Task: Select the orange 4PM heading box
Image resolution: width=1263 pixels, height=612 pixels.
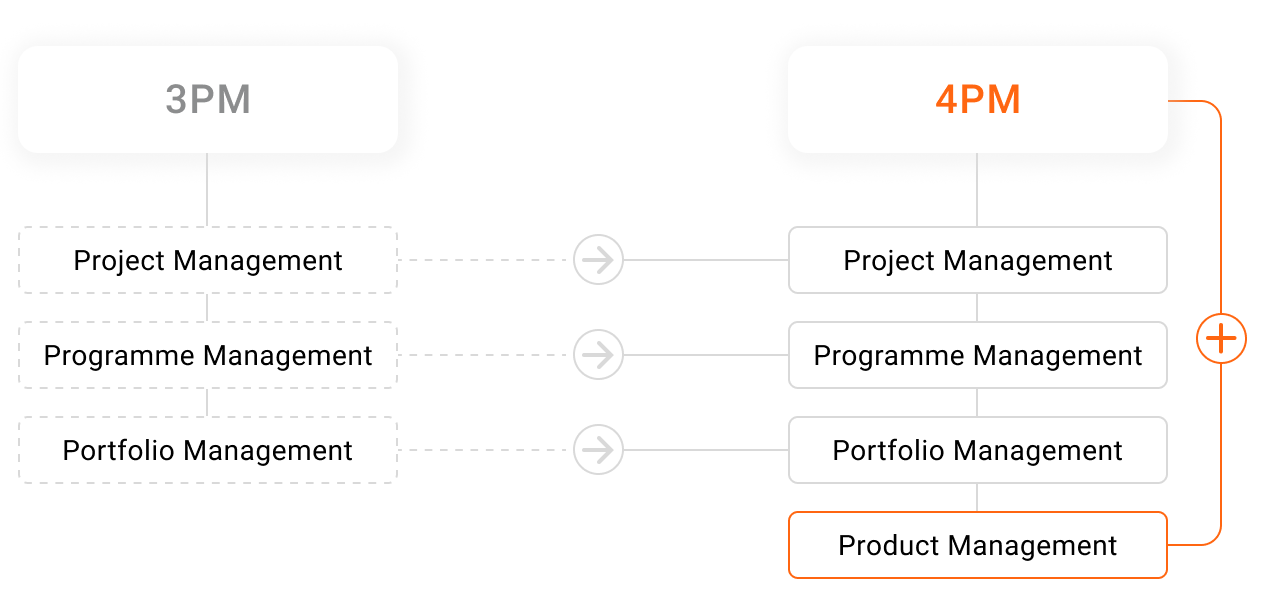Action: pyautogui.click(x=977, y=100)
